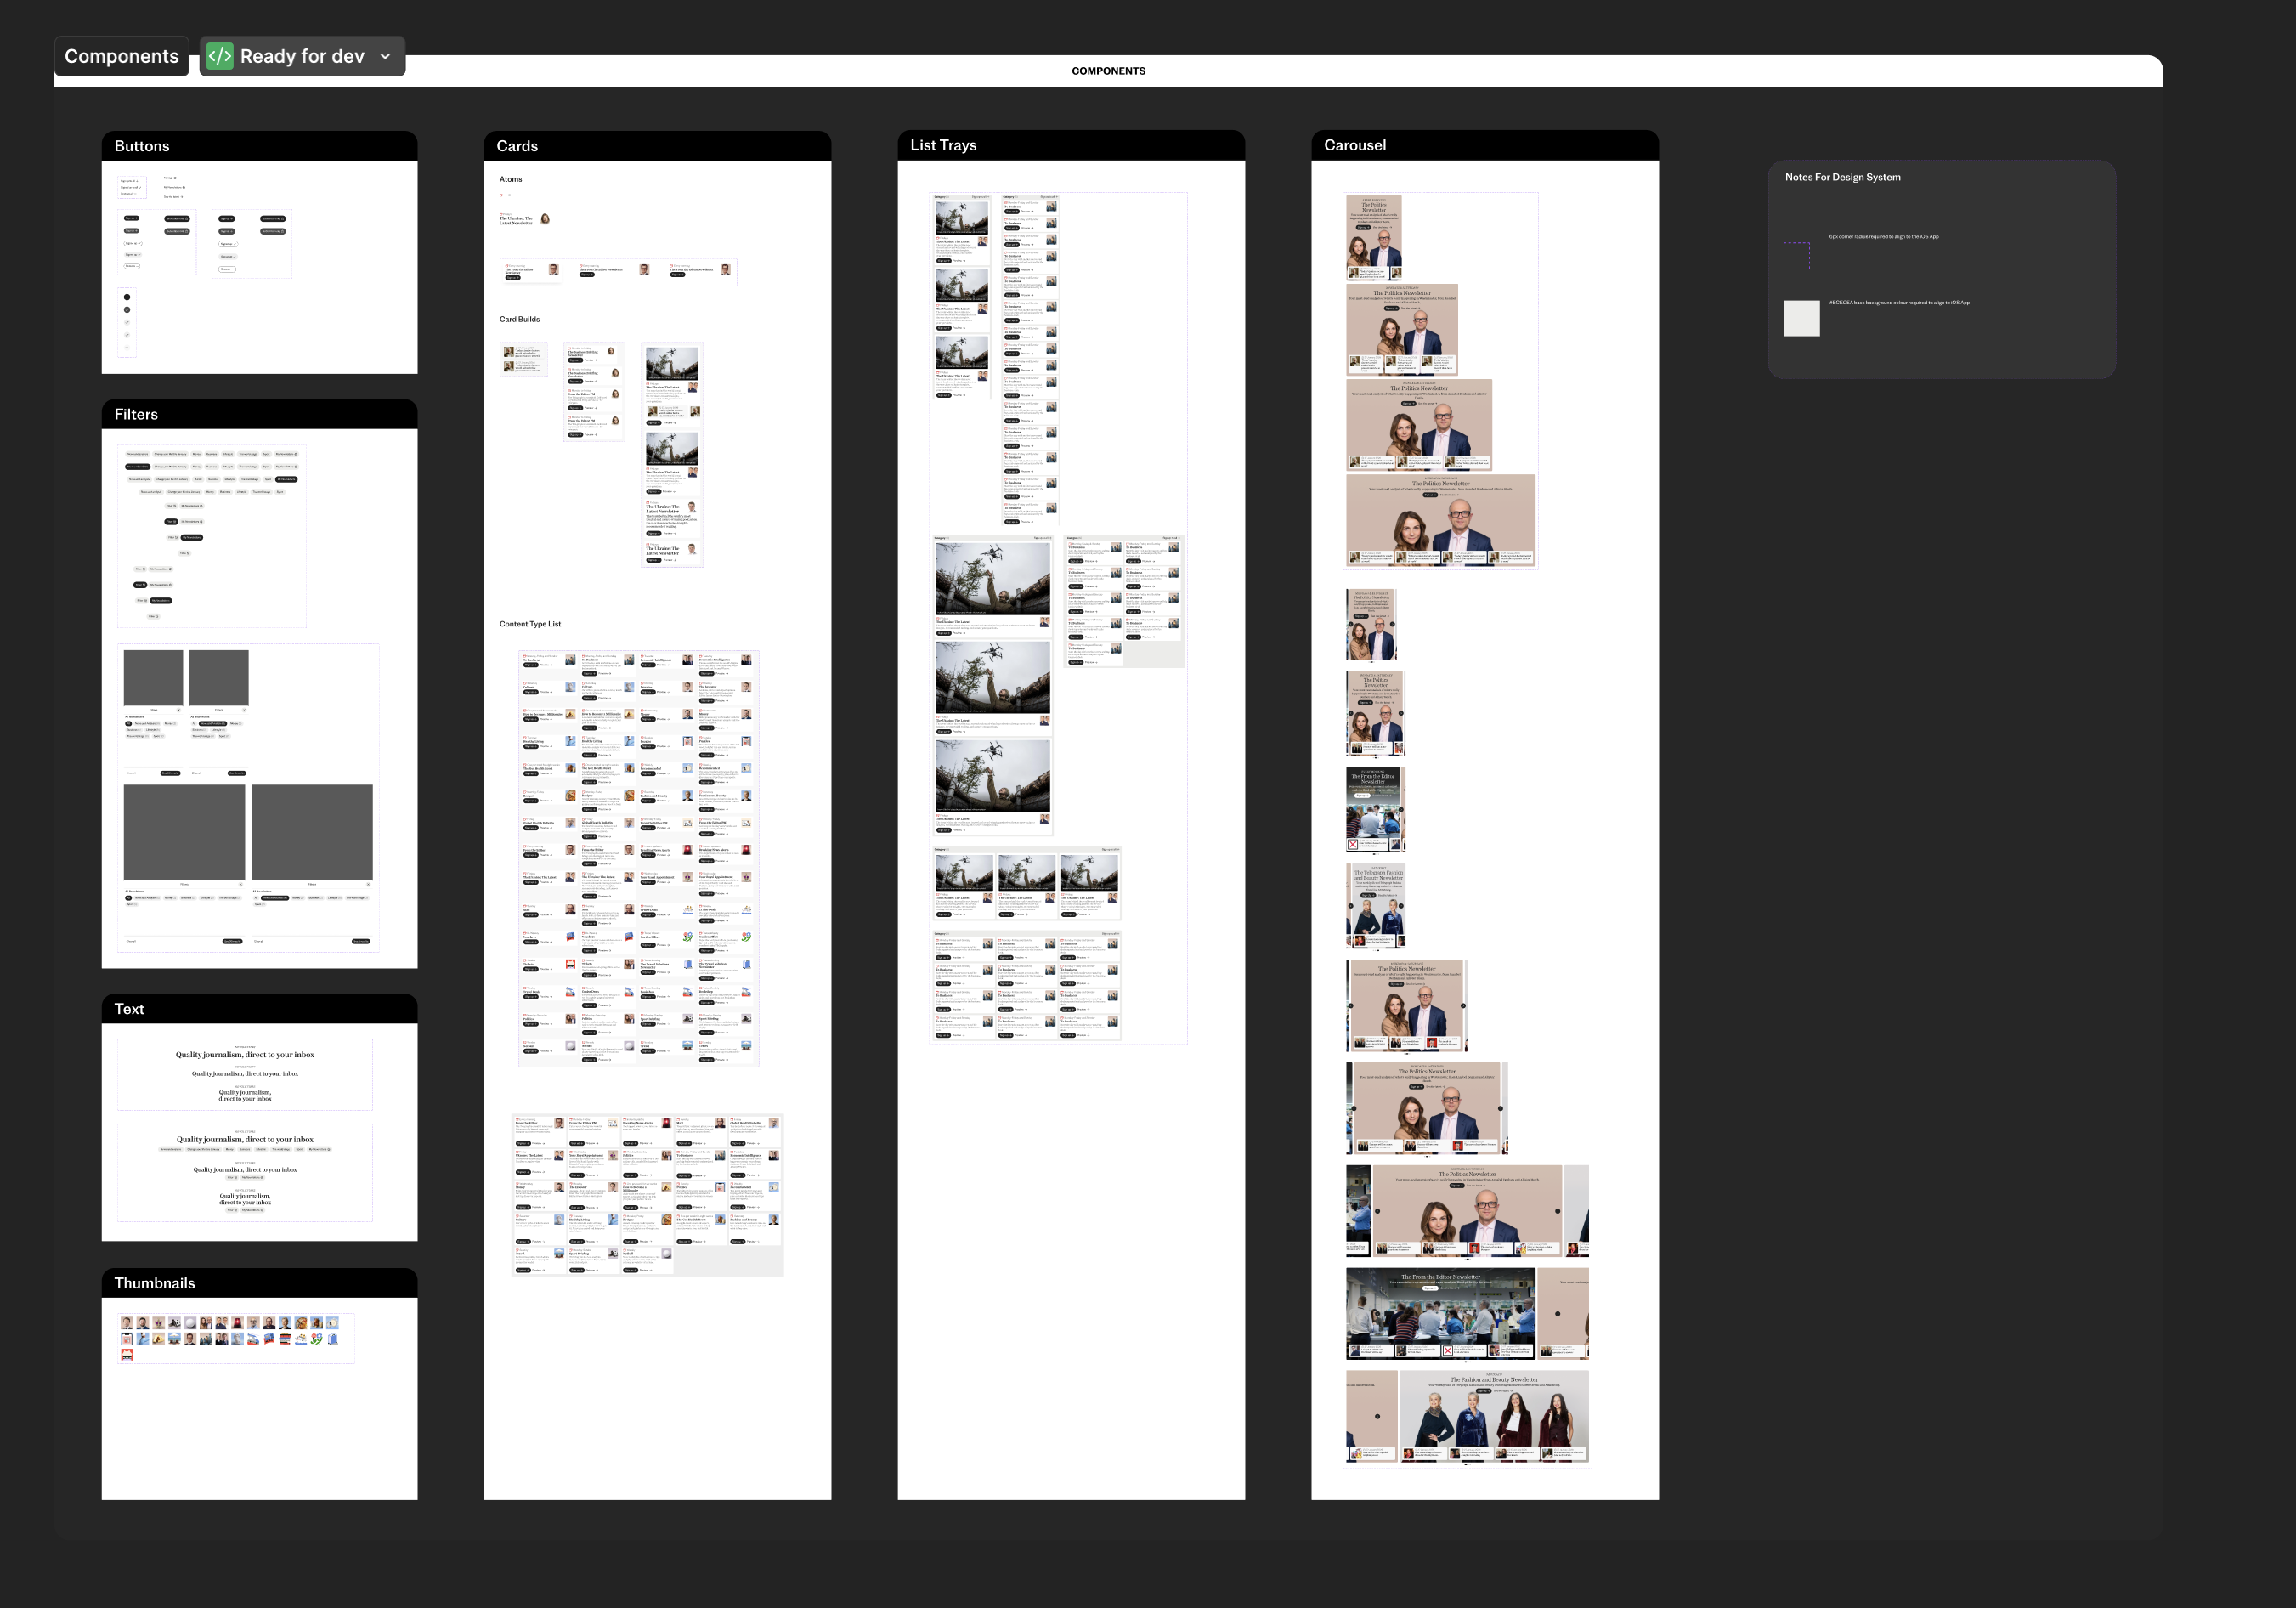This screenshot has height=1608, width=2296.
Task: Click the #ECECEA background colour swatch
Action: (x=1801, y=318)
